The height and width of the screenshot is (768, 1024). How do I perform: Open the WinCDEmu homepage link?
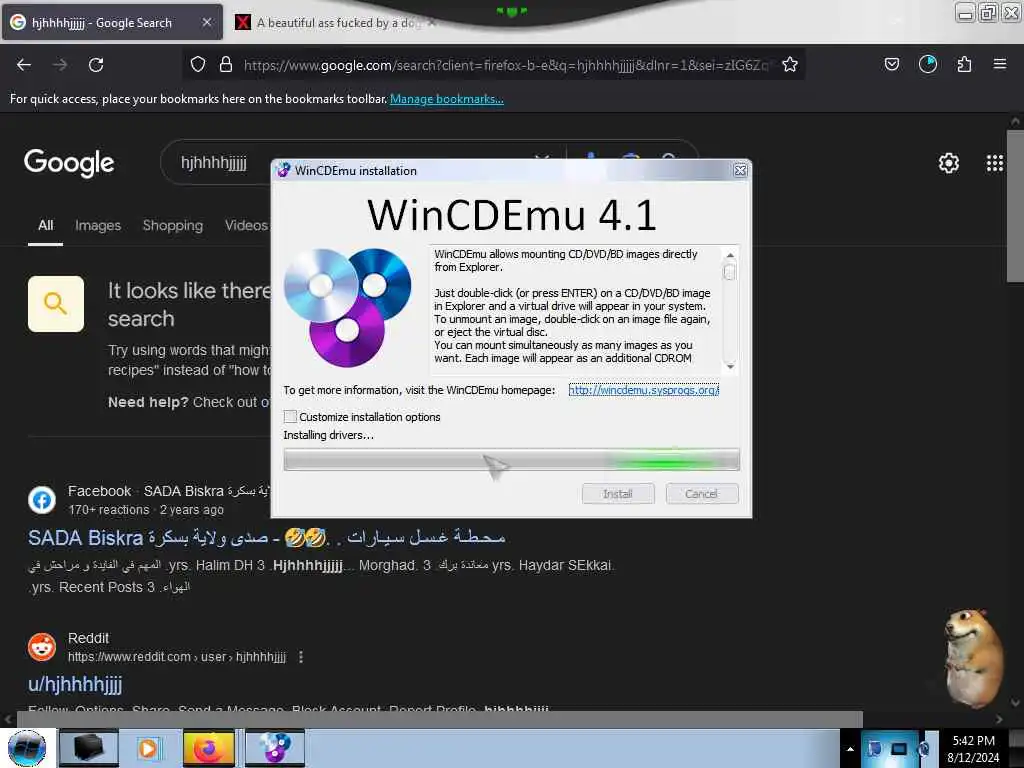click(644, 390)
